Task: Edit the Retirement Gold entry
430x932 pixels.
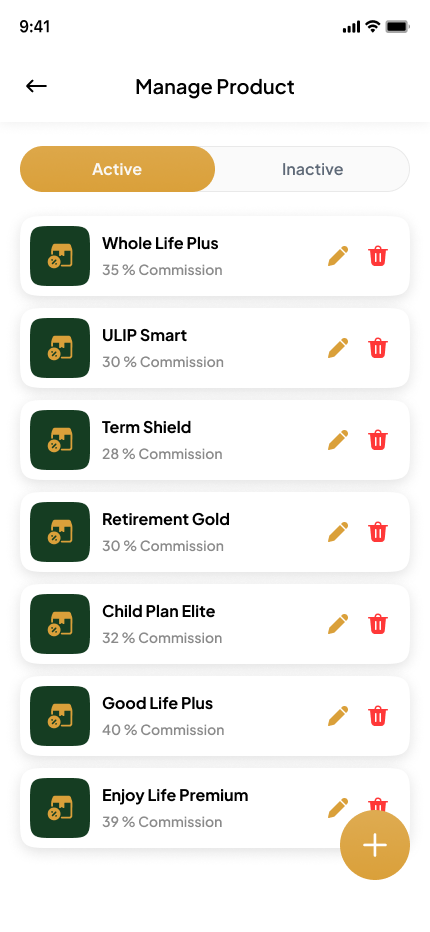Action: tap(338, 532)
